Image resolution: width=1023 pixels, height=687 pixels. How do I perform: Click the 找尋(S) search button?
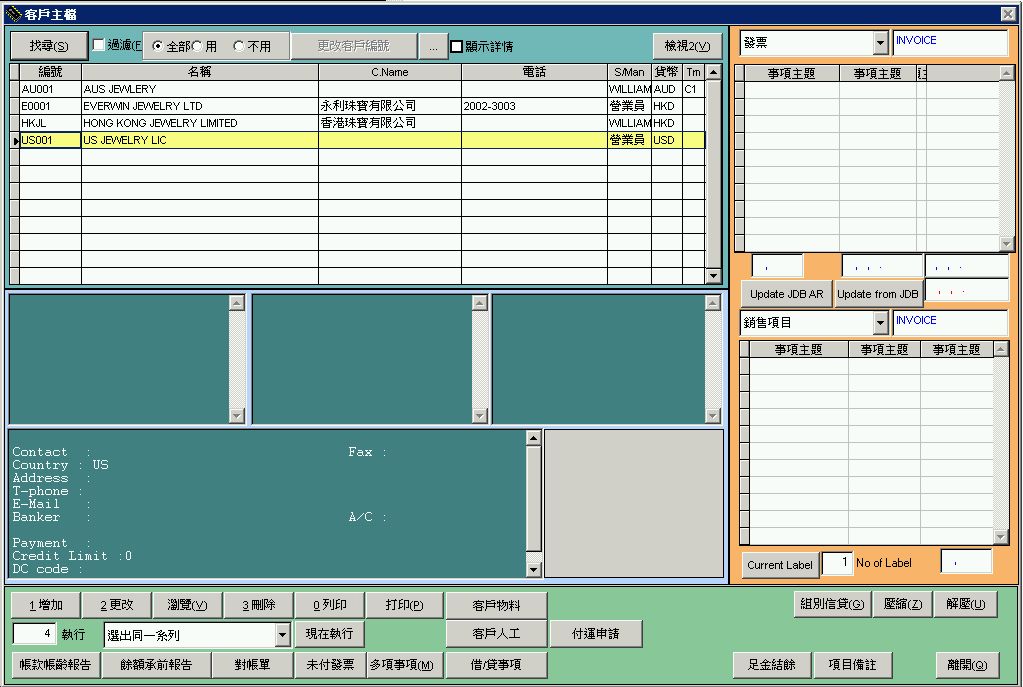pyautogui.click(x=49, y=46)
